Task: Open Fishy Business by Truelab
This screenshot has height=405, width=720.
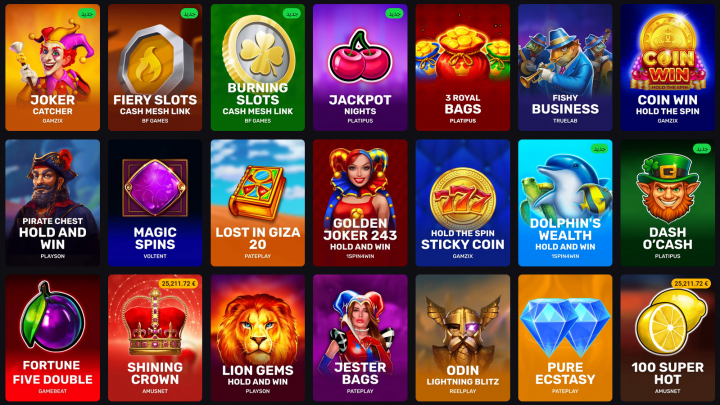Action: click(x=565, y=68)
